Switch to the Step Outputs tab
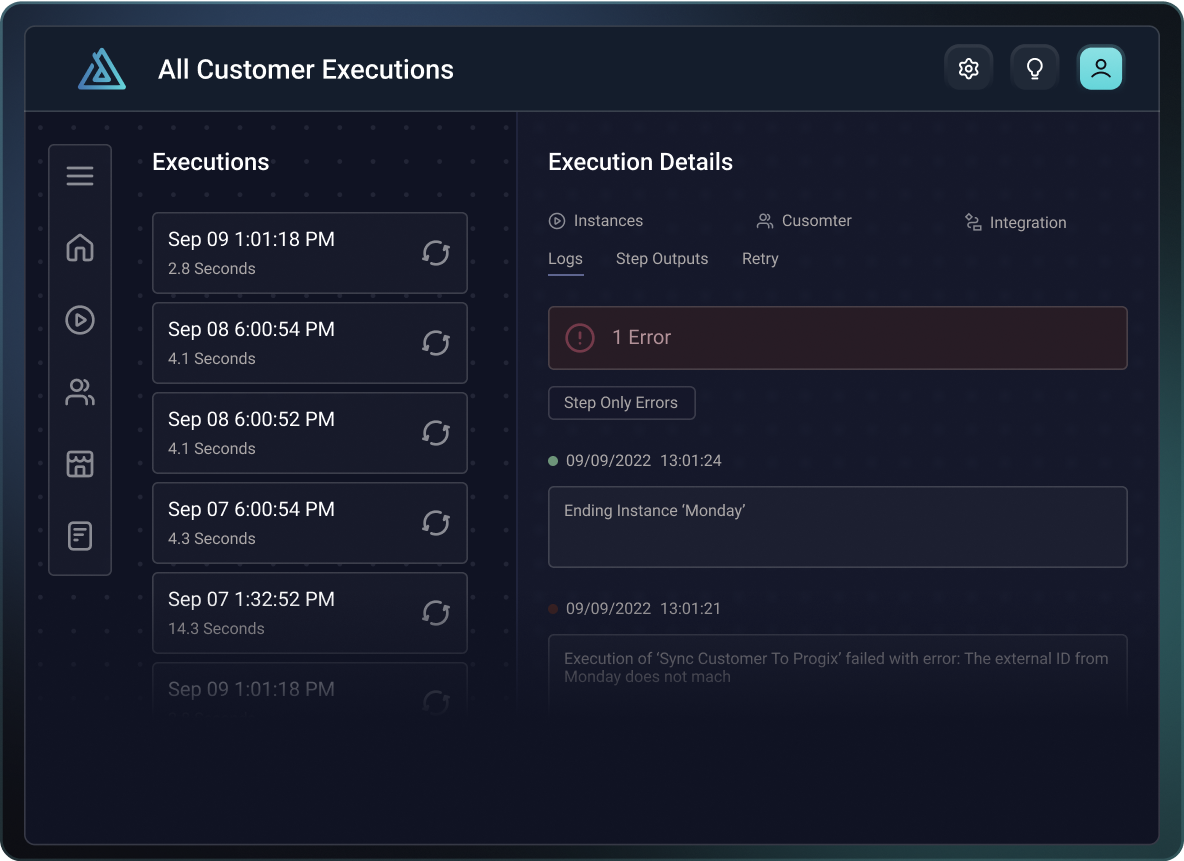The height and width of the screenshot is (861, 1184). [x=662, y=258]
